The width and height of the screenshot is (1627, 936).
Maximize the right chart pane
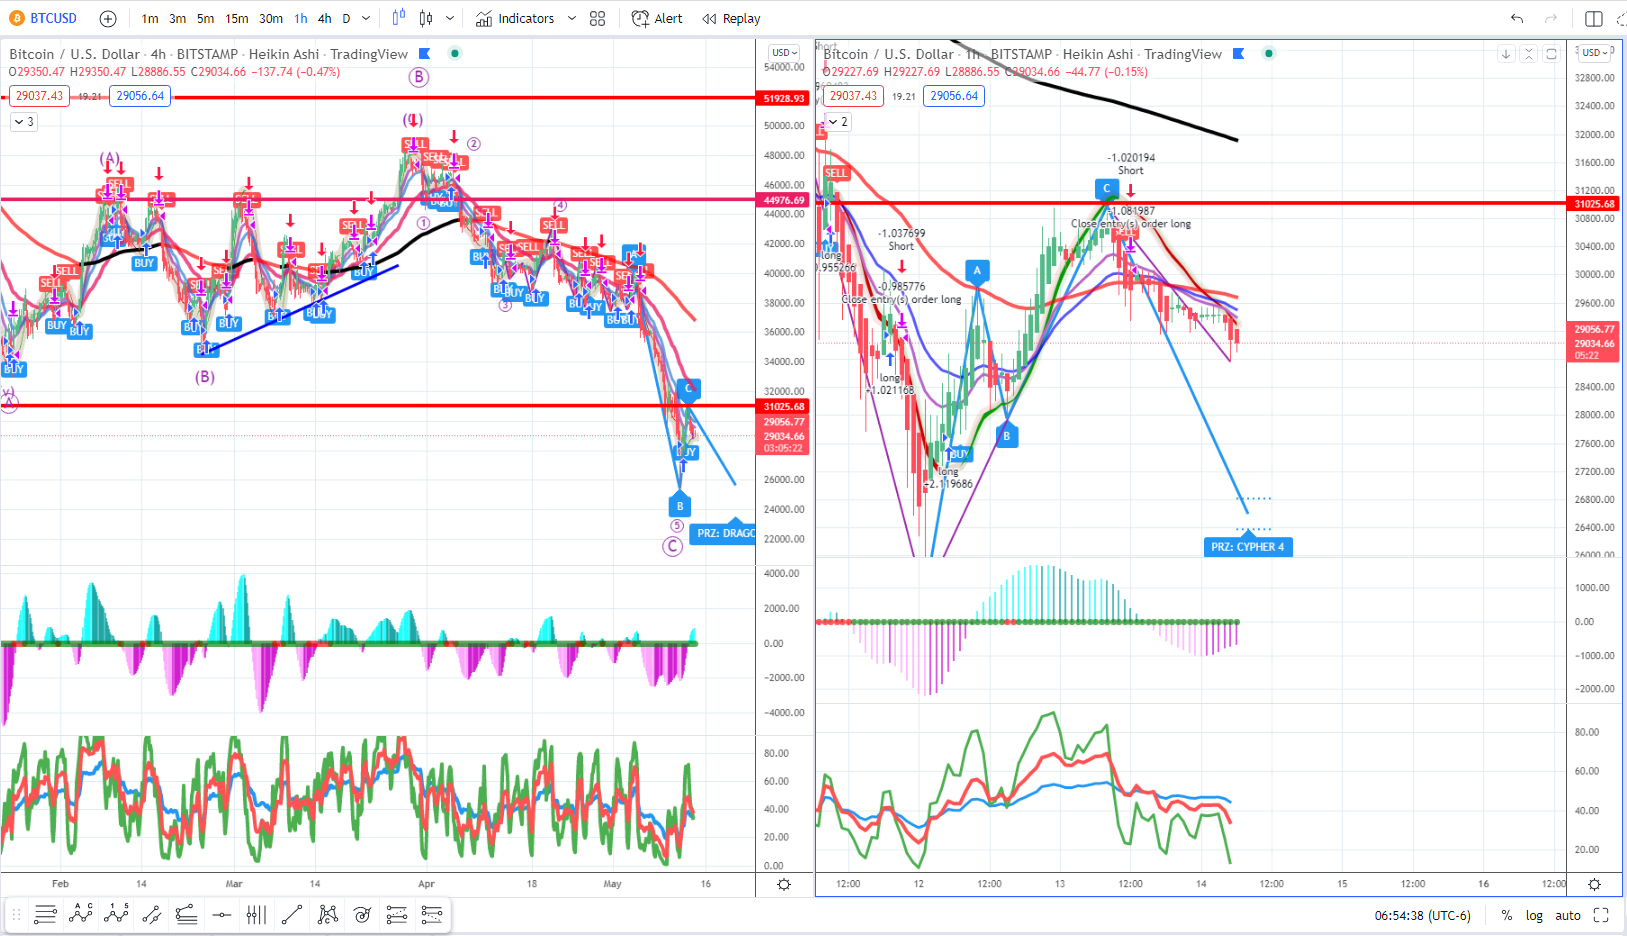click(1551, 54)
